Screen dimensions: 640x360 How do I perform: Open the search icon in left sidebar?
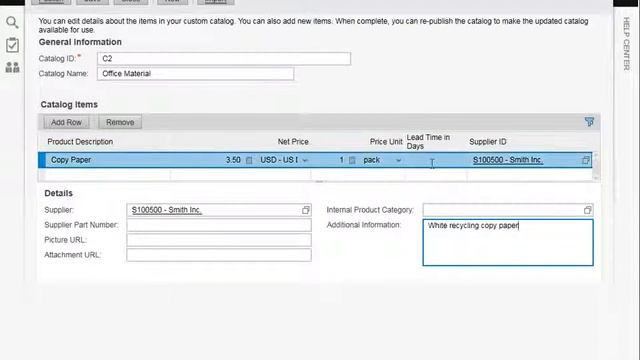[12, 22]
